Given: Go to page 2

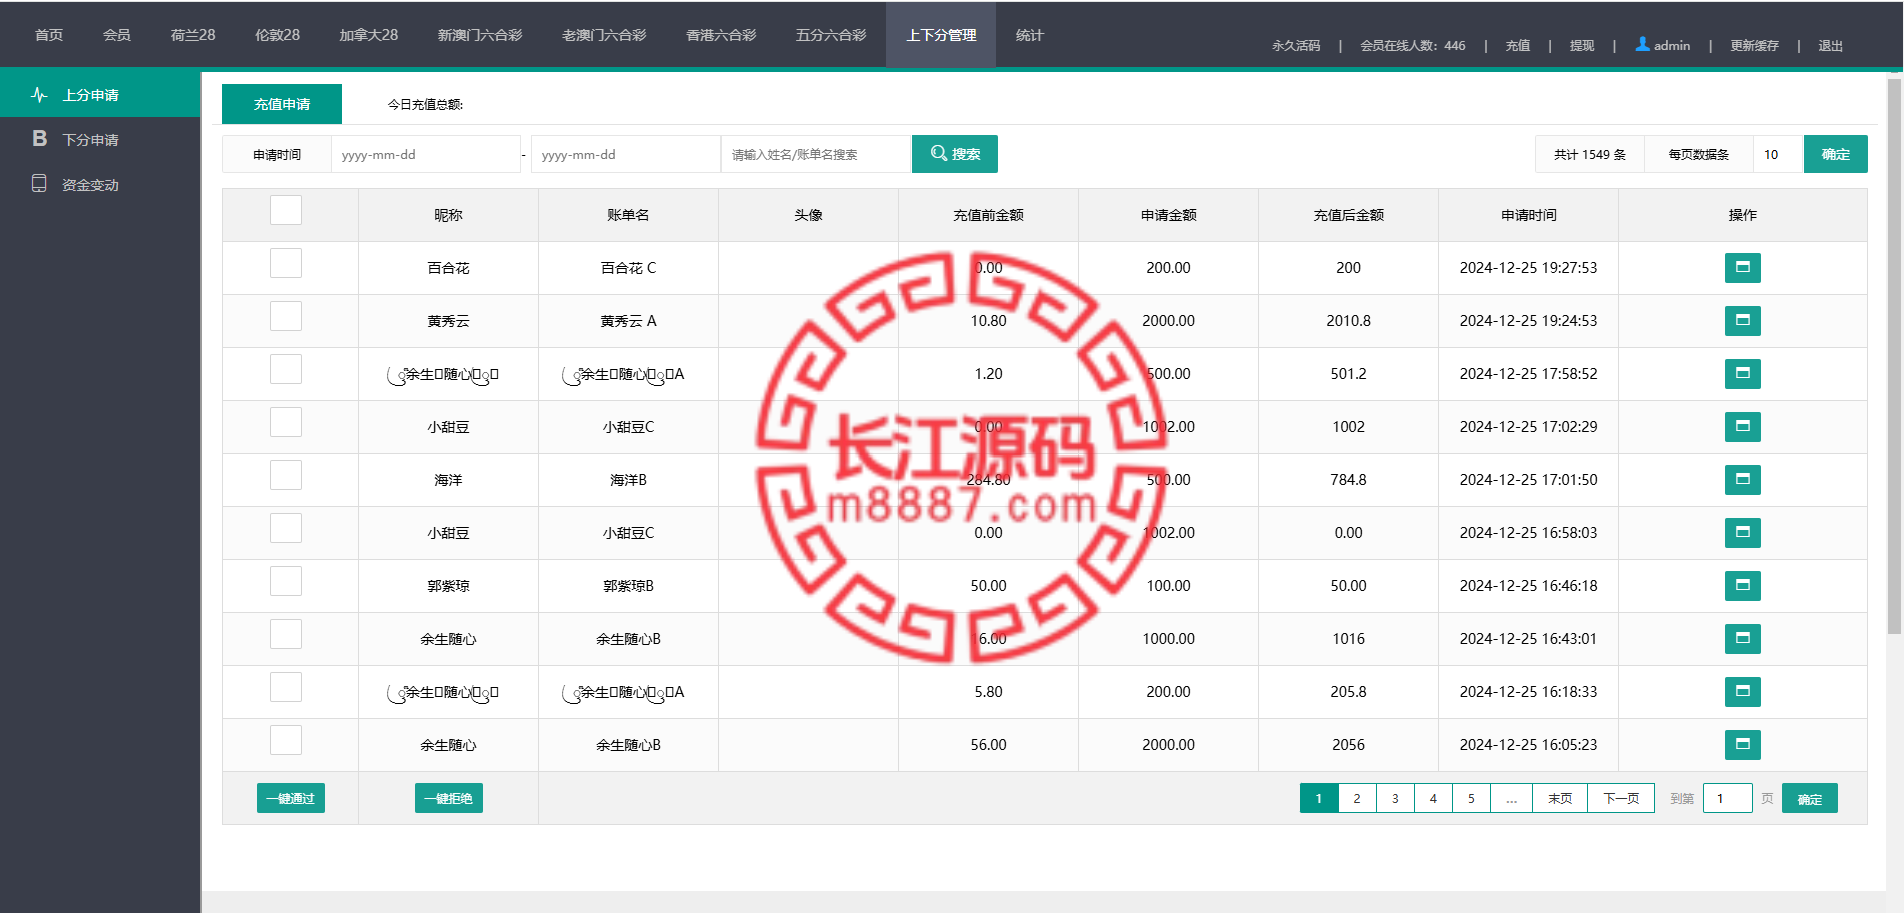Looking at the screenshot, I should pyautogui.click(x=1357, y=798).
